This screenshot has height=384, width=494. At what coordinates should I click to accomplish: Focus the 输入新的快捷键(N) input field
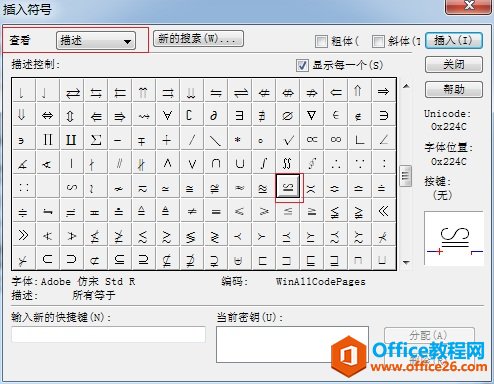pyautogui.click(x=109, y=334)
